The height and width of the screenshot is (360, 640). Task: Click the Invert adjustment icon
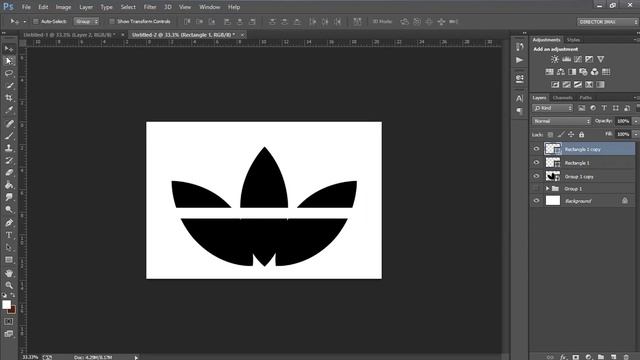[555, 84]
